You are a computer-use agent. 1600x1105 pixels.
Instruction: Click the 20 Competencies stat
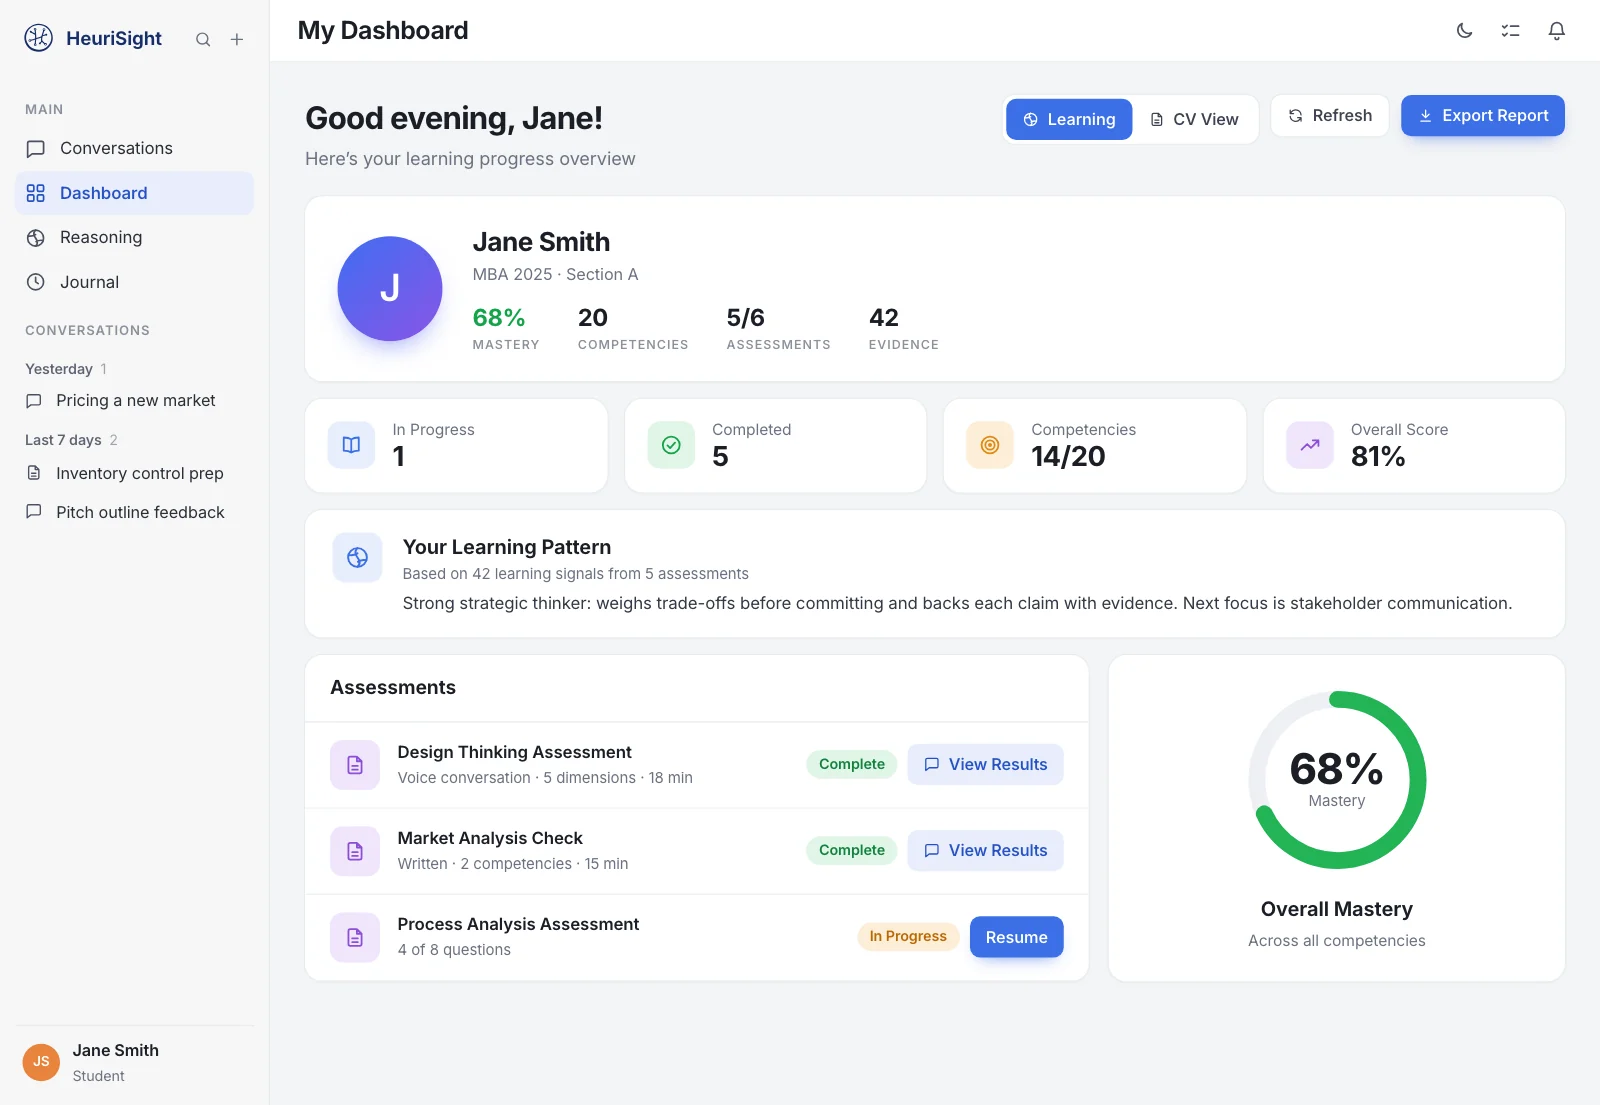[x=633, y=329]
